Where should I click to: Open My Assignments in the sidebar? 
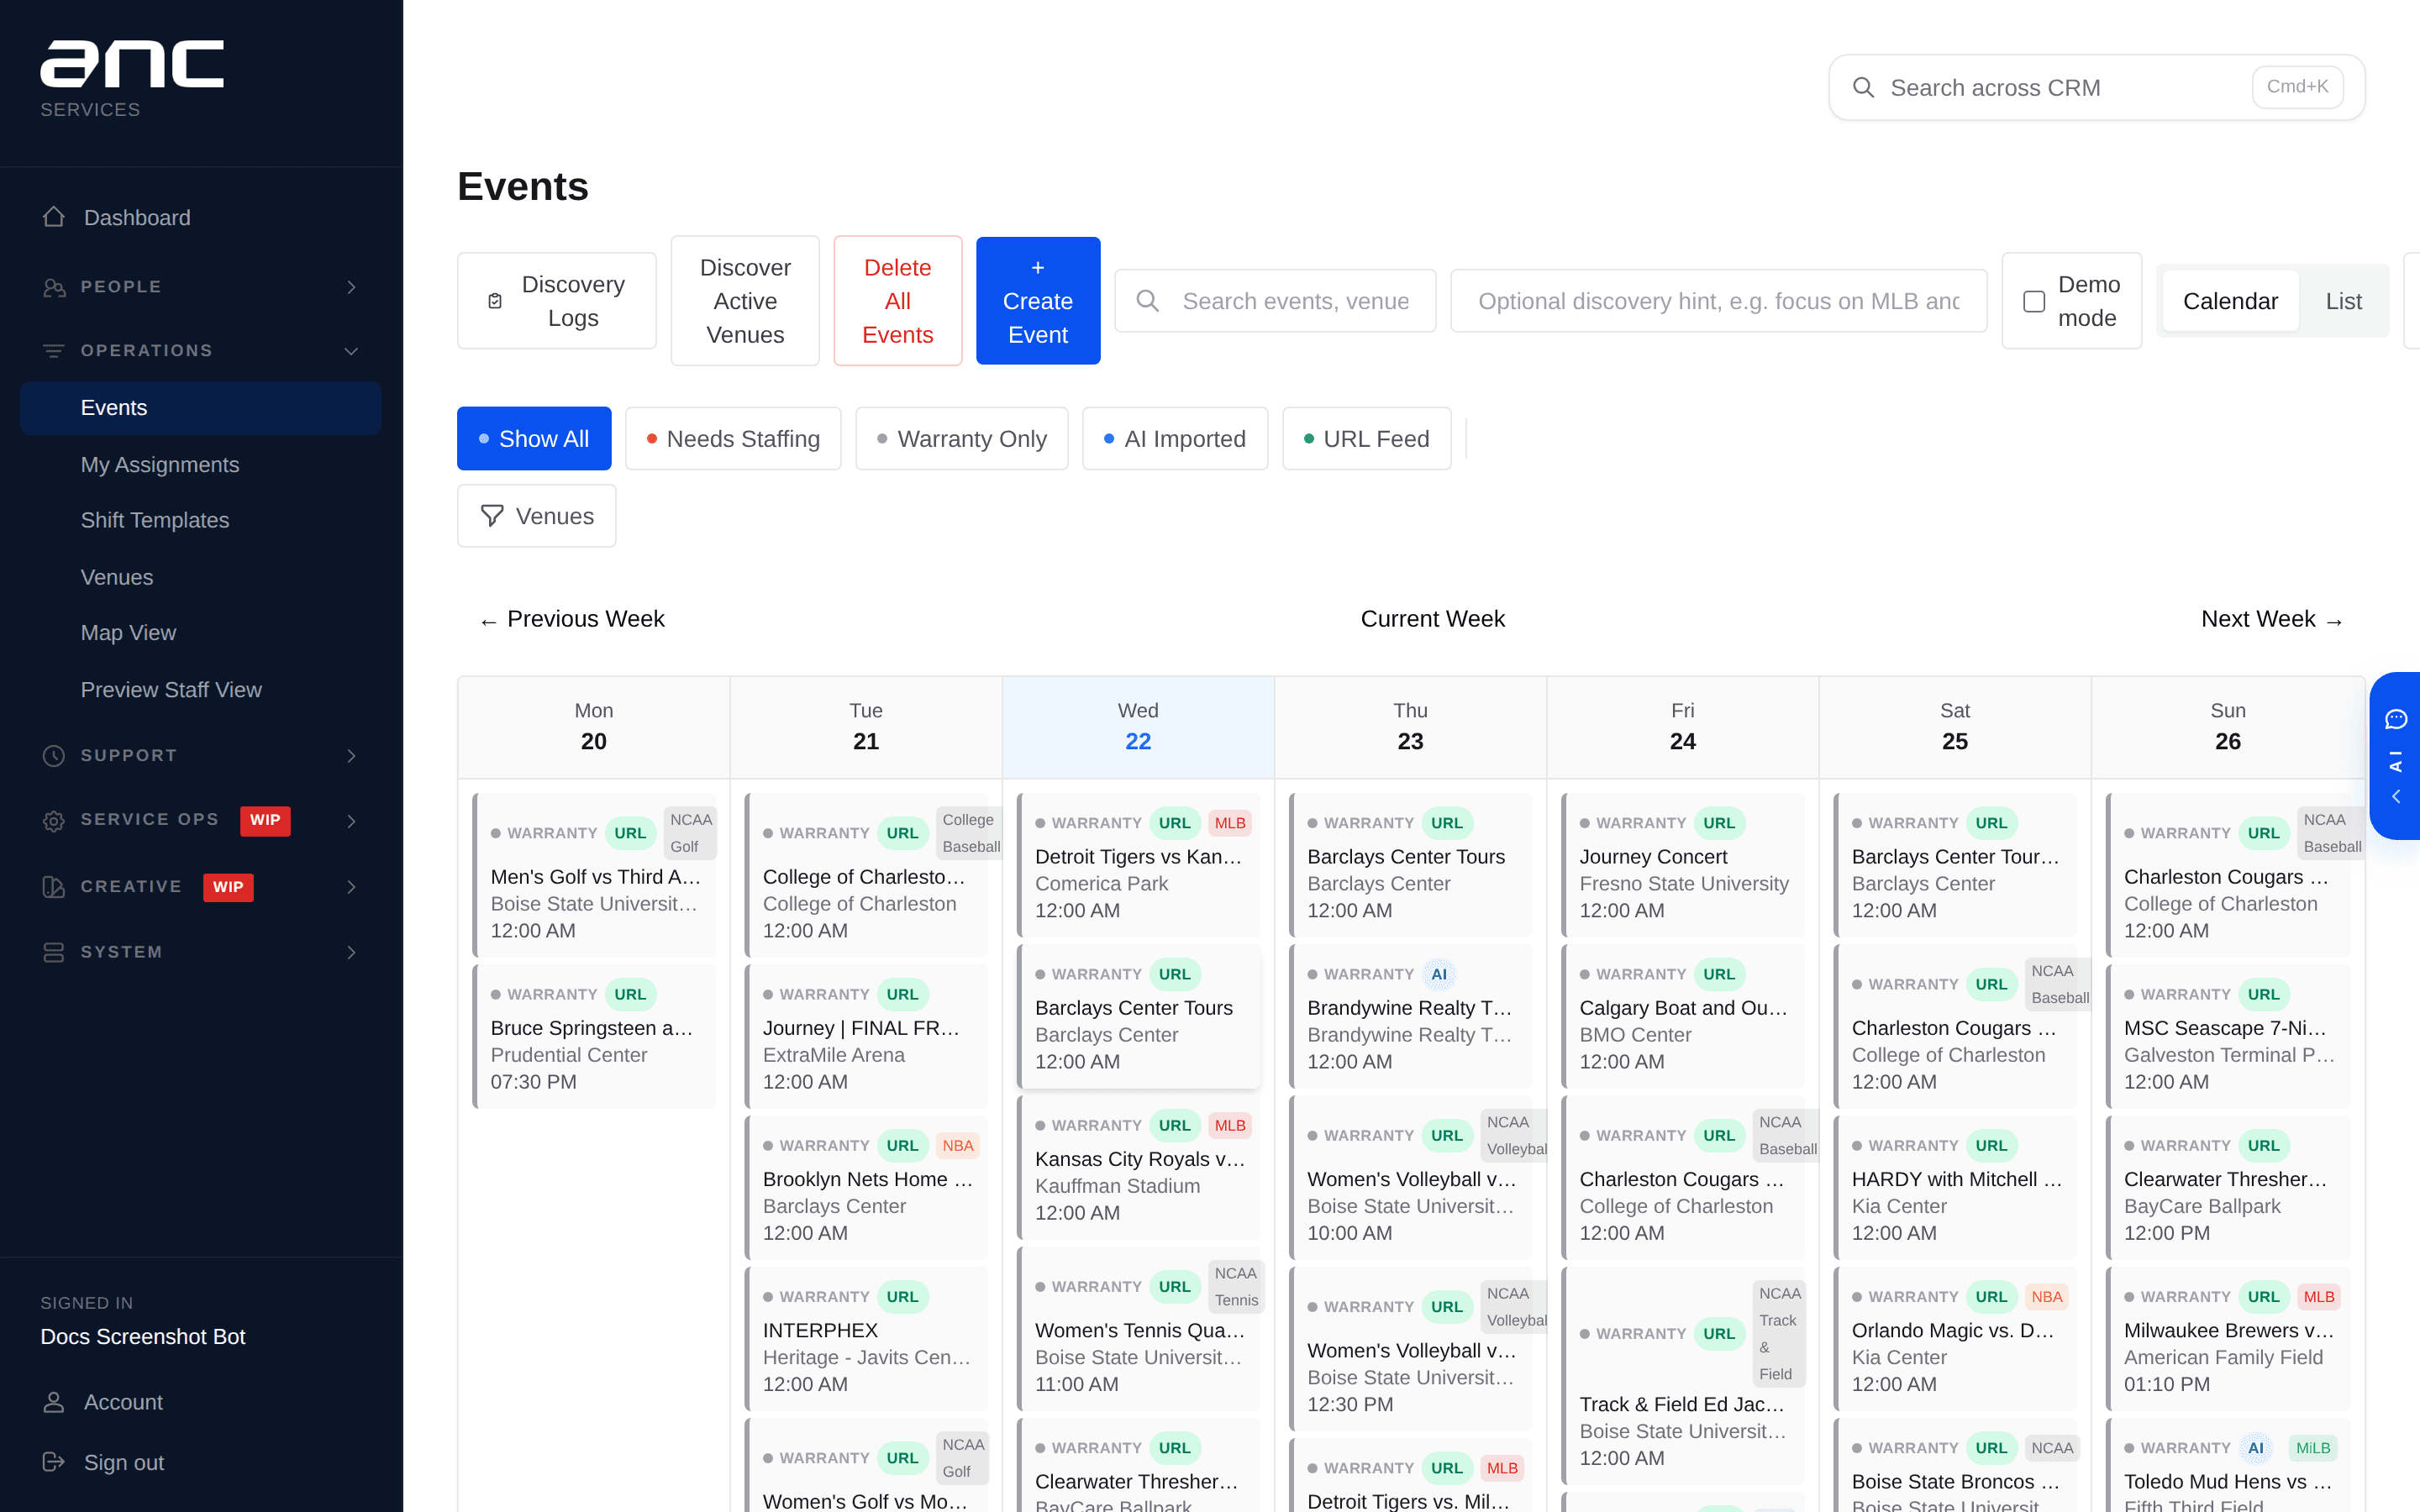[x=160, y=465]
